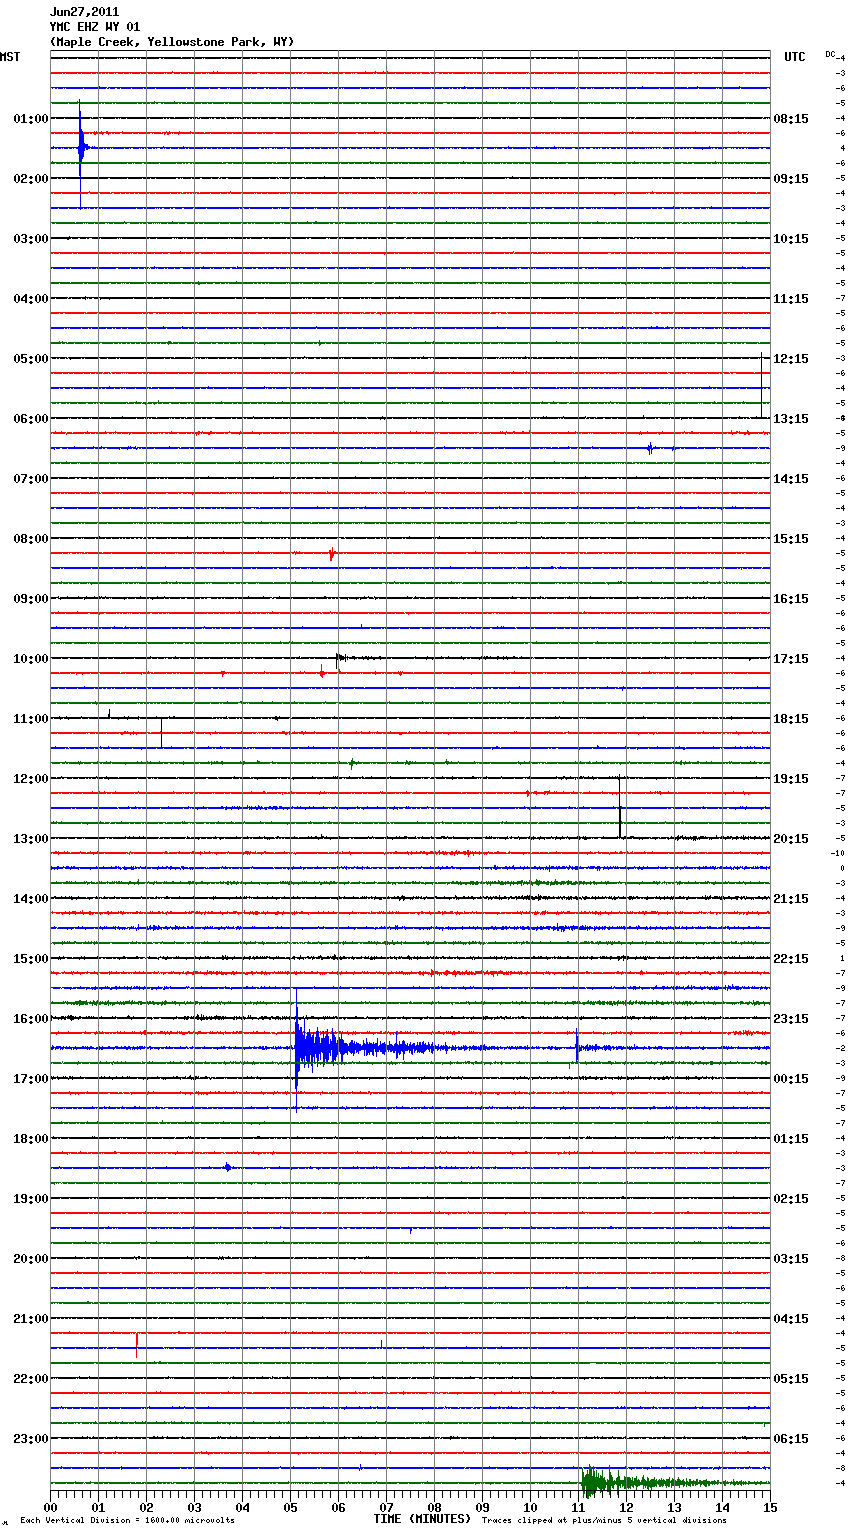Screen dimensions: 850x1534
Task: Click the UTC timezone label
Action: point(795,57)
